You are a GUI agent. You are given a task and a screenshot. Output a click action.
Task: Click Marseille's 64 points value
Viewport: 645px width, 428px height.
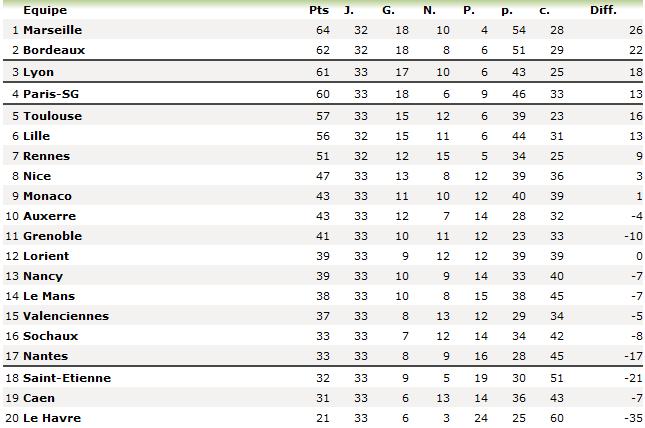[x=323, y=30]
